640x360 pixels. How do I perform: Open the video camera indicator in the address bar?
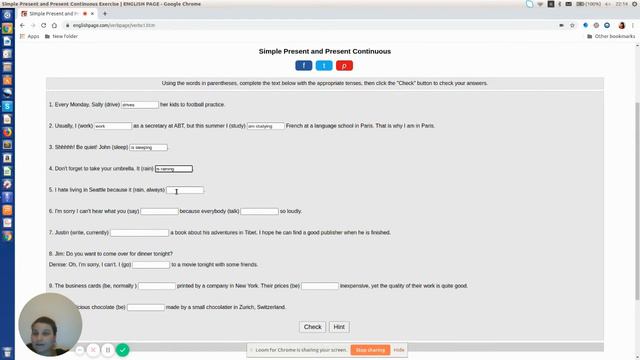[562, 25]
